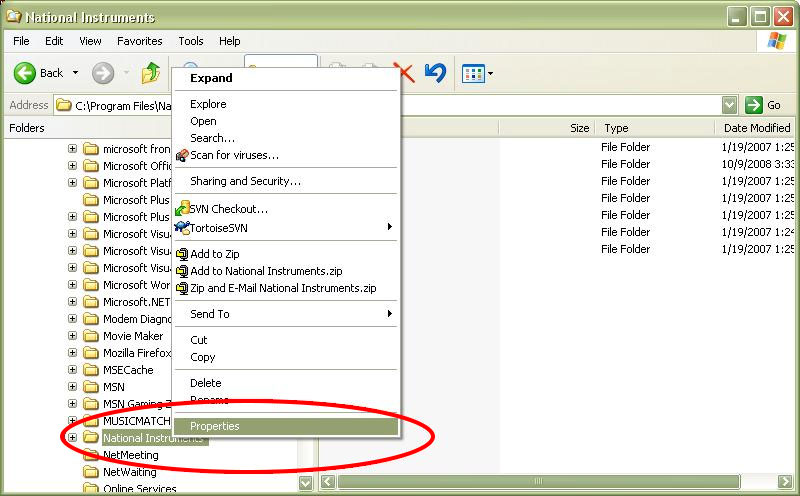Expand the microsoft frontpage folder node
Screen dimensions: 800x496
pyautogui.click(x=72, y=148)
